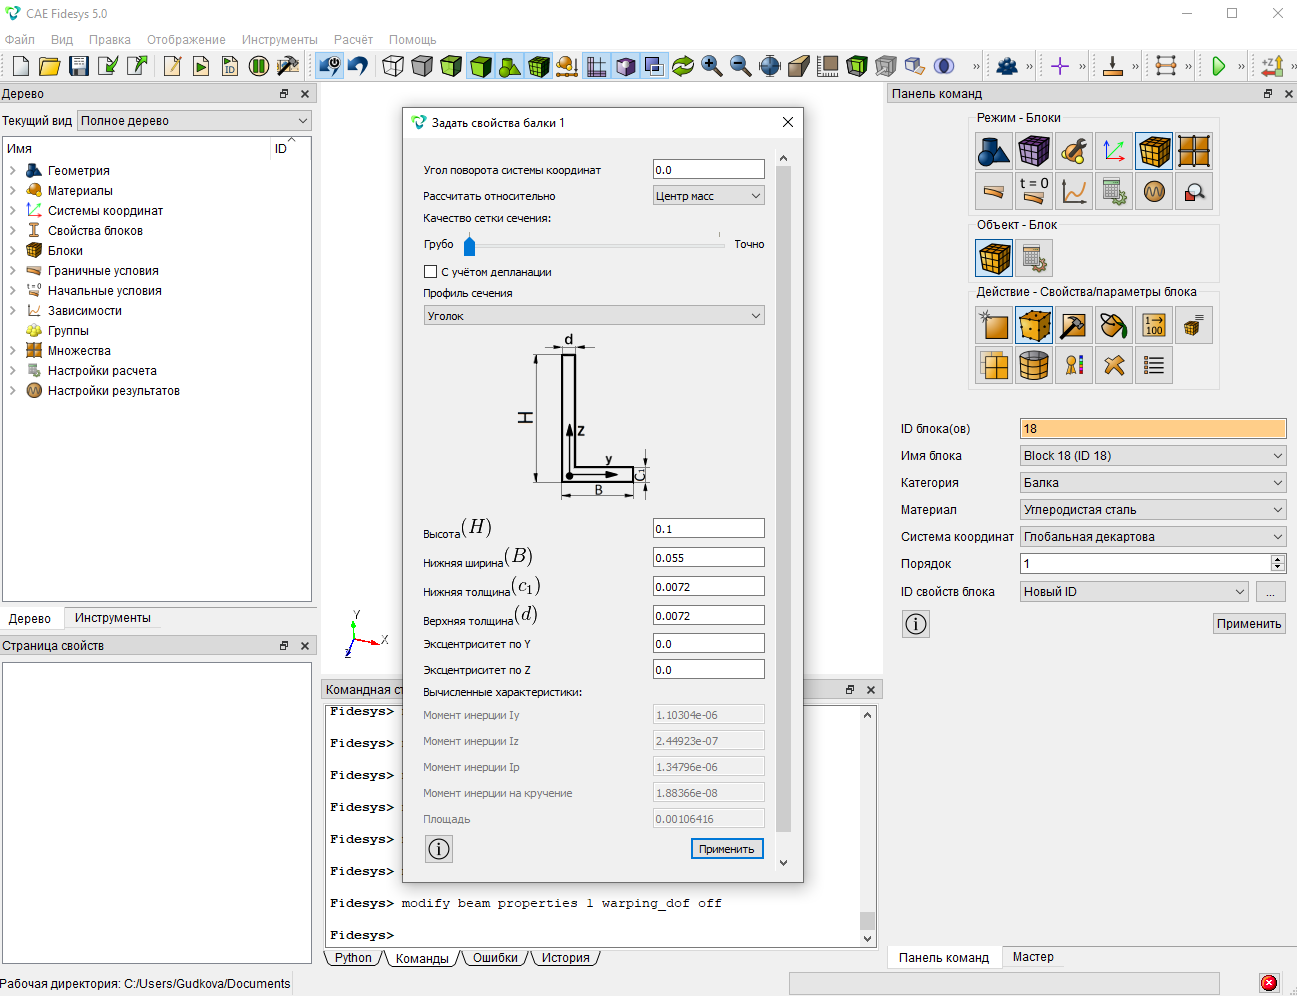1297x996 pixels.
Task: Select the purple mesh cube mode icon
Action: tap(1034, 151)
